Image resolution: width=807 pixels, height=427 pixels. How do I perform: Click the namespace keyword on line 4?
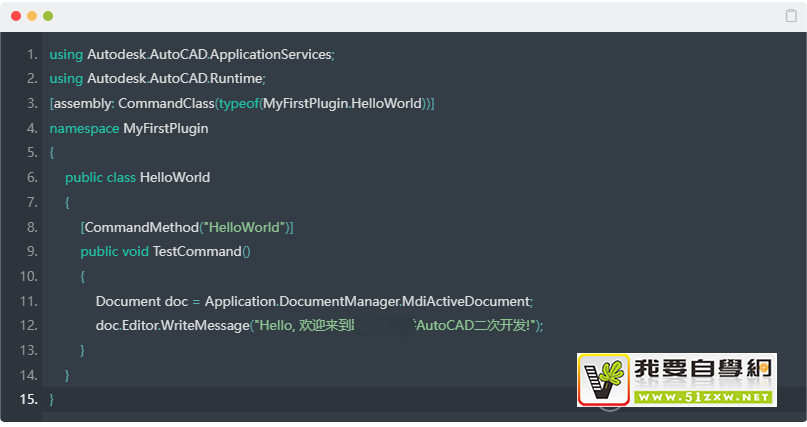[84, 129]
